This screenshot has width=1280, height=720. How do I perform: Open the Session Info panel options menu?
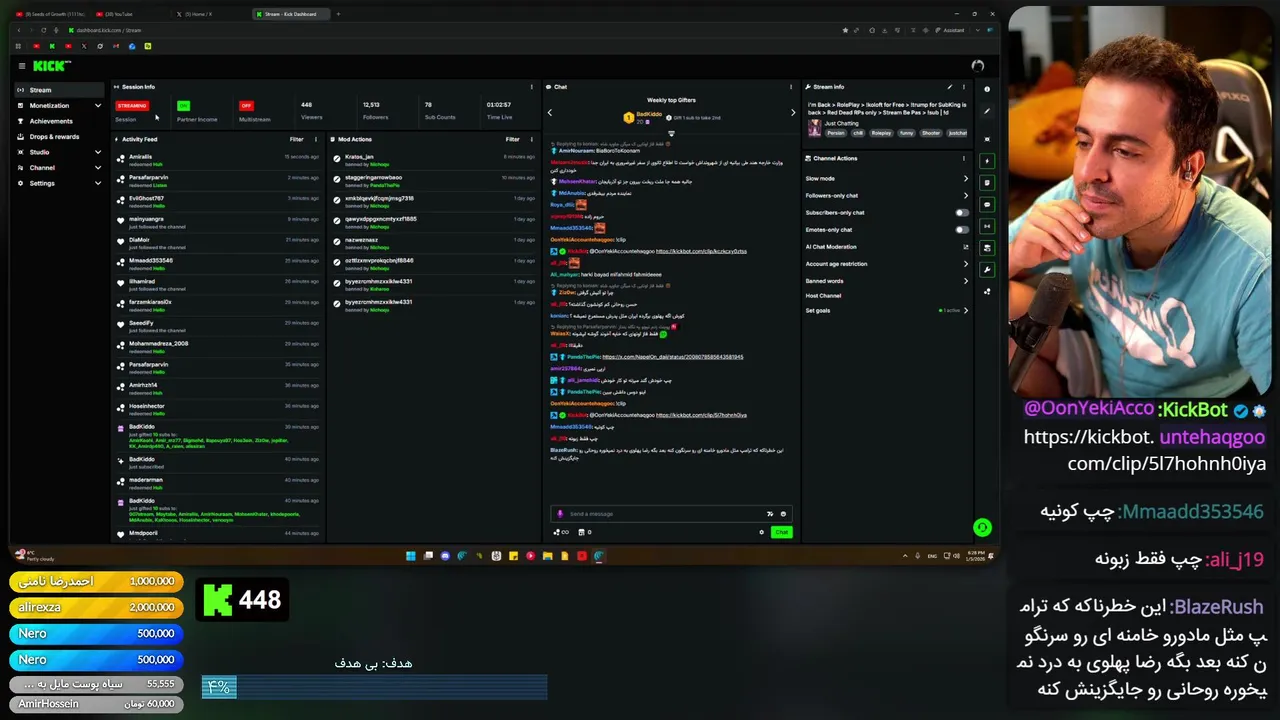(x=531, y=87)
